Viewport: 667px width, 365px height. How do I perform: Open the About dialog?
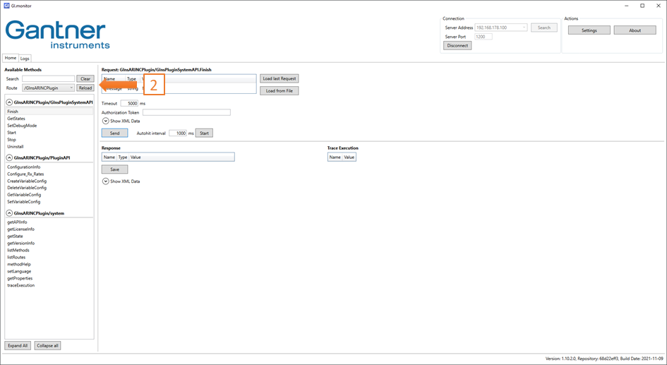click(x=635, y=30)
